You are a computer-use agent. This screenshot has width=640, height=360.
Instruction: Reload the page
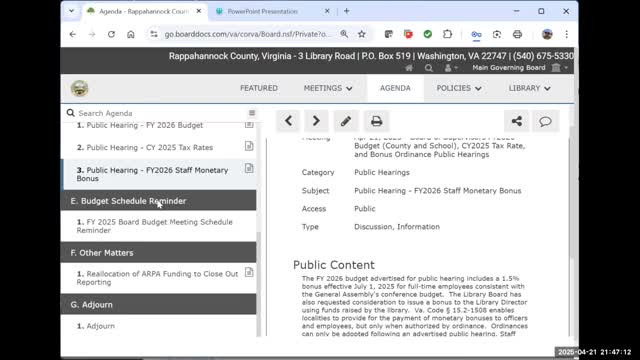pos(111,34)
